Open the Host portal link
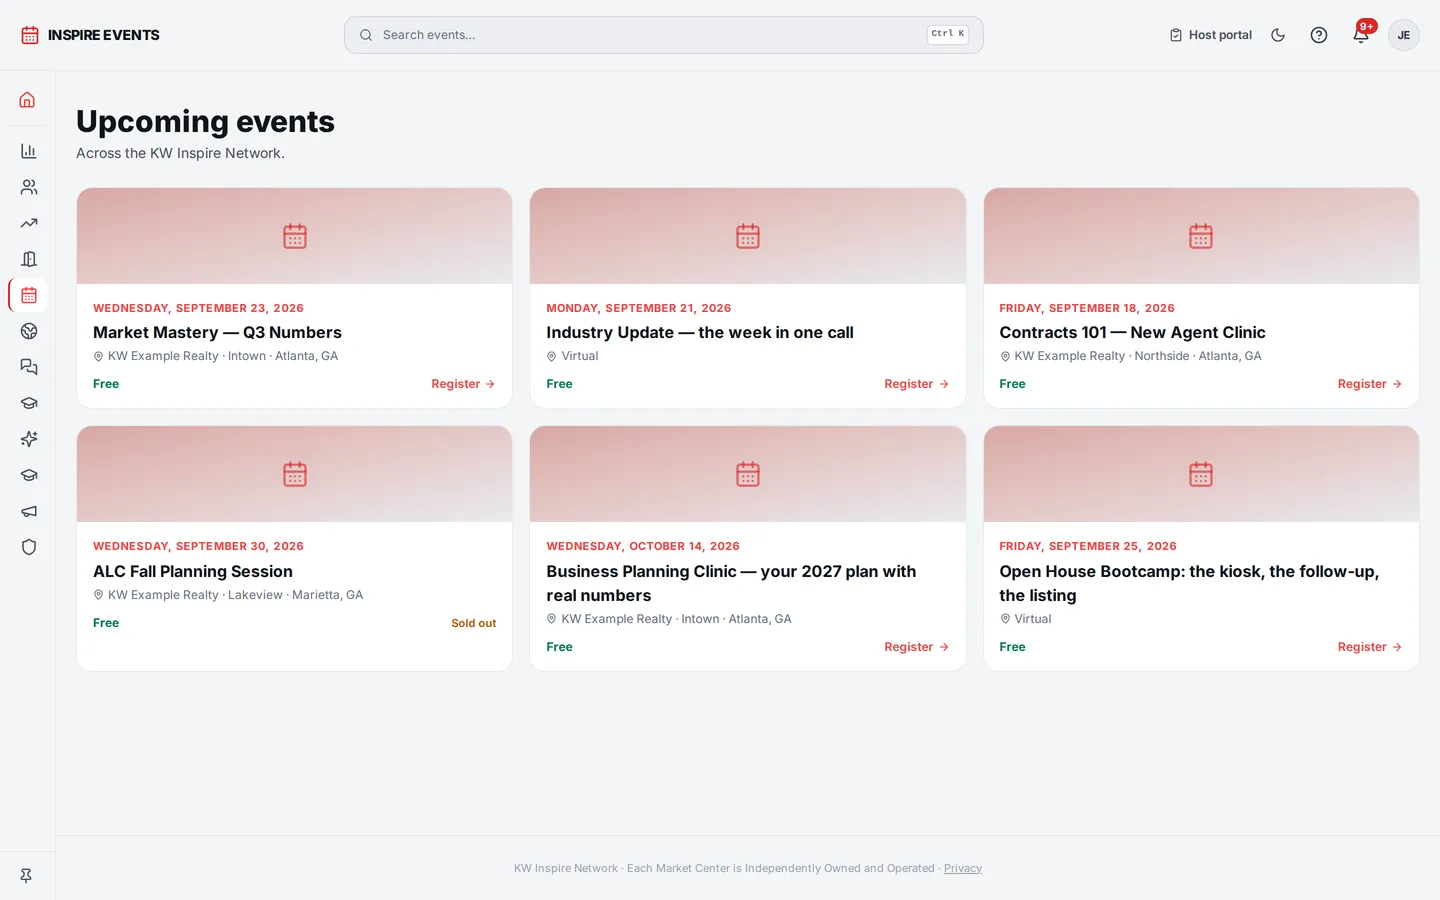 pos(1210,35)
